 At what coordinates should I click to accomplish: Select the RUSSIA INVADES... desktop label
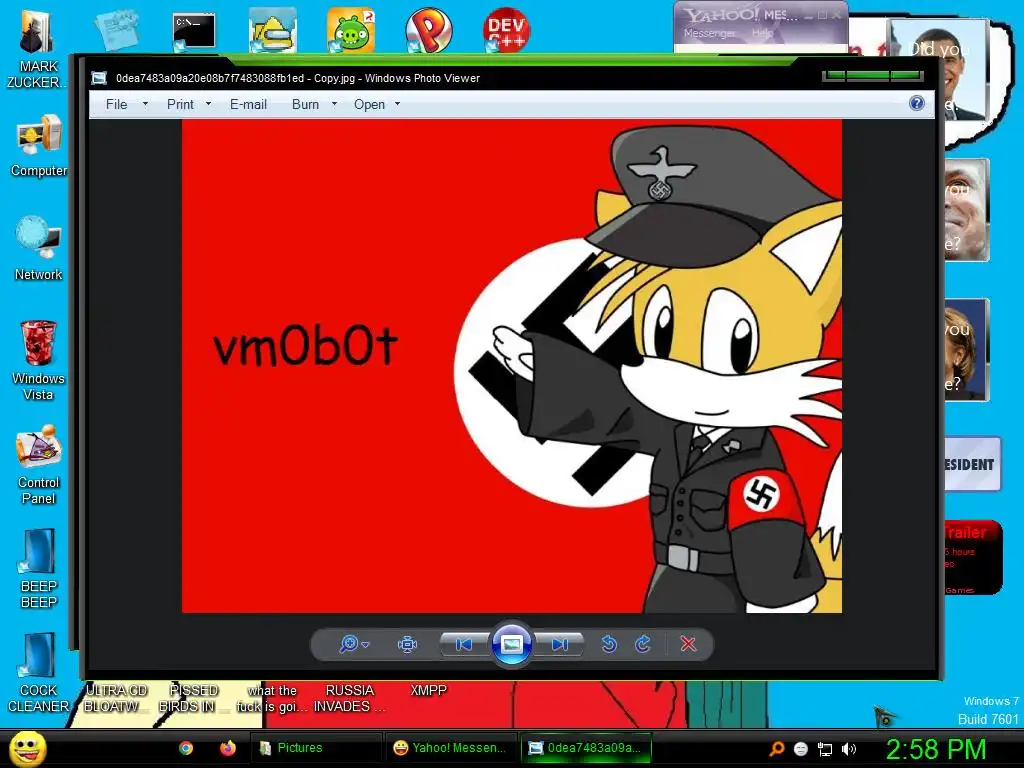click(x=349, y=698)
